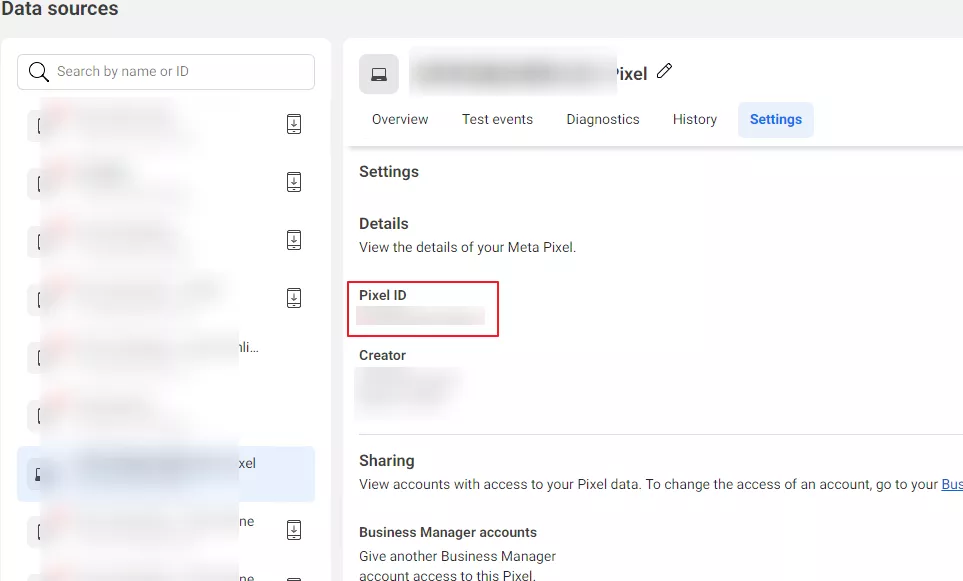Click the third mobile download icon in list
The width and height of the screenshot is (963, 581).
tap(294, 240)
